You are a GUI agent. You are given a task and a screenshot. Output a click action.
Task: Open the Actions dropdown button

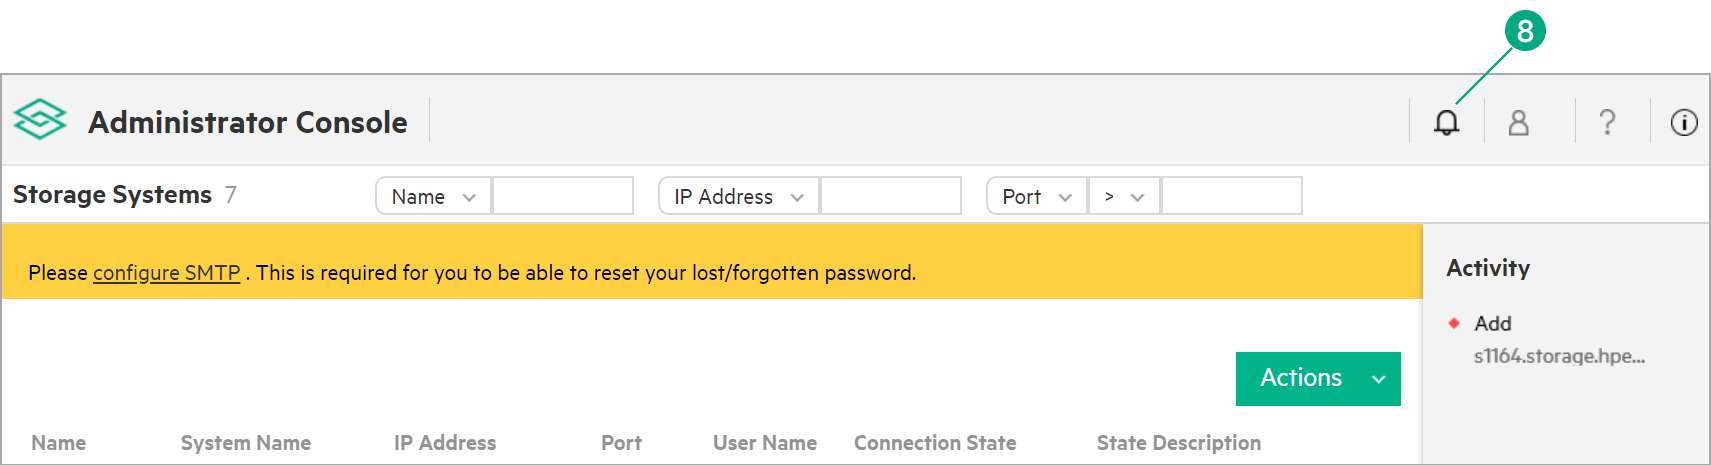(1318, 378)
